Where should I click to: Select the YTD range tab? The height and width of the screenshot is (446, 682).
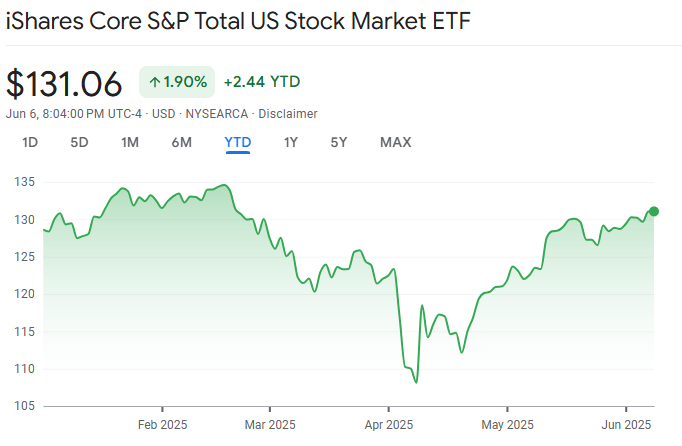tap(238, 142)
